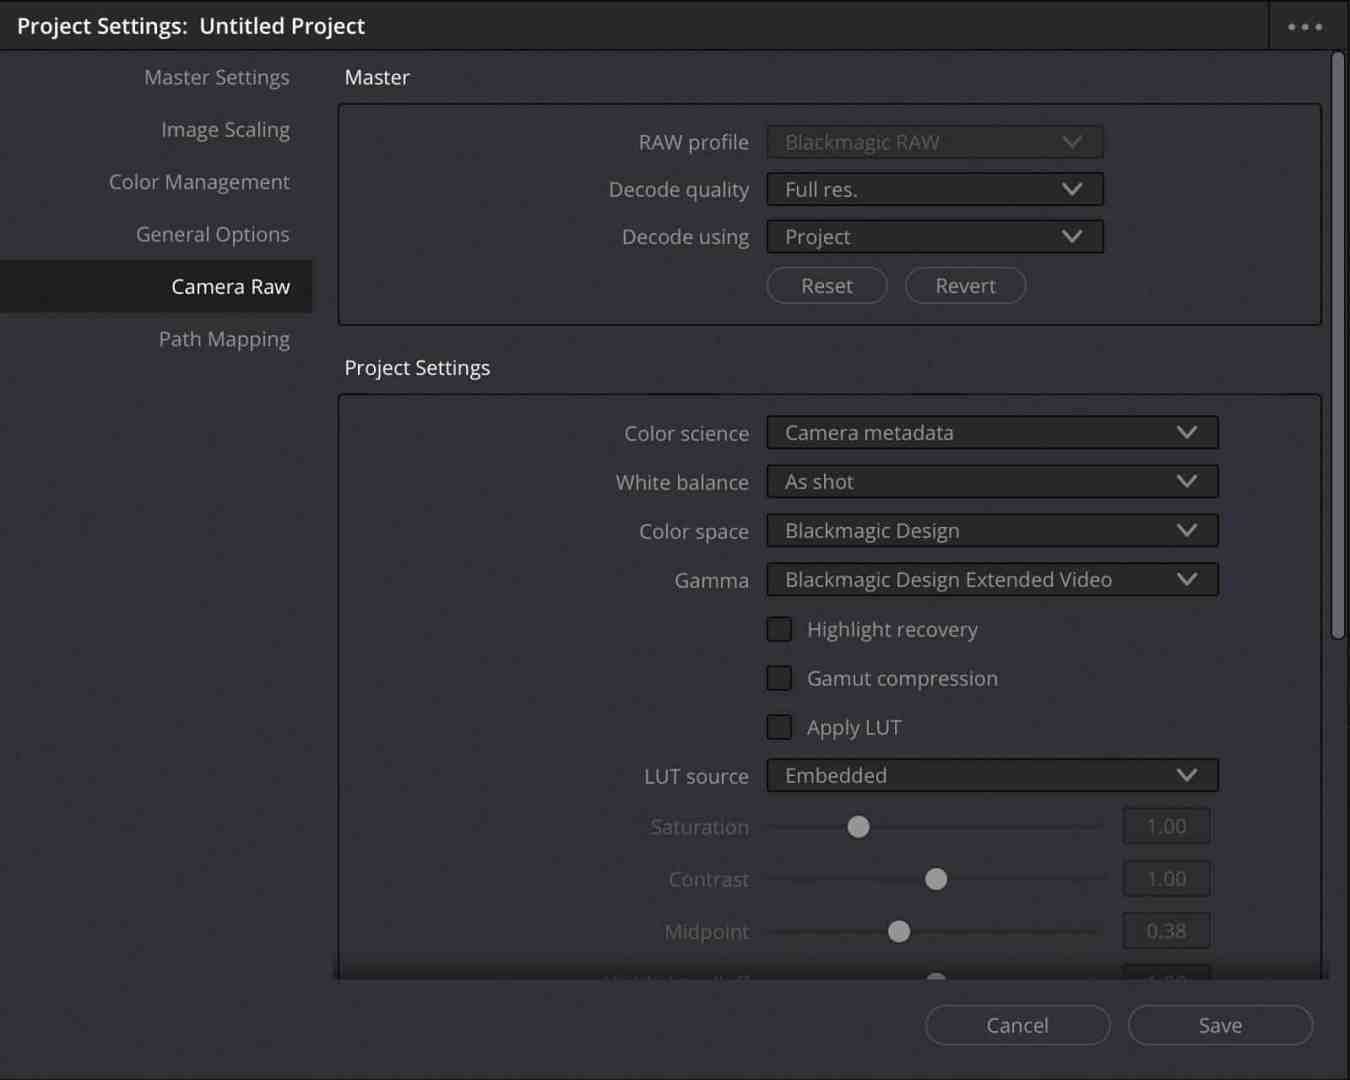The height and width of the screenshot is (1080, 1350).
Task: Select the Path Mapping section
Action: point(224,339)
